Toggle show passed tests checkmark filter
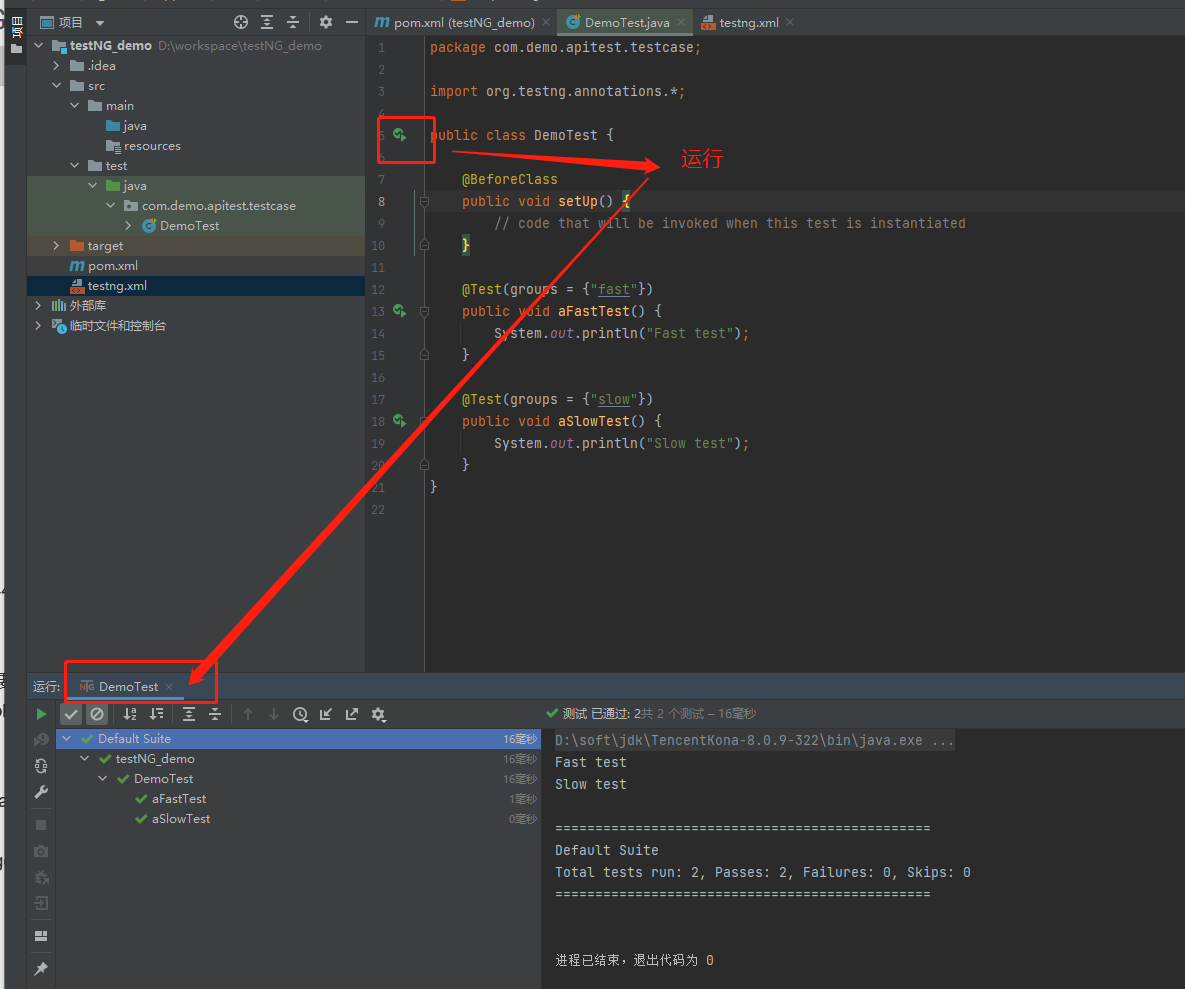The height and width of the screenshot is (989, 1185). (70, 713)
